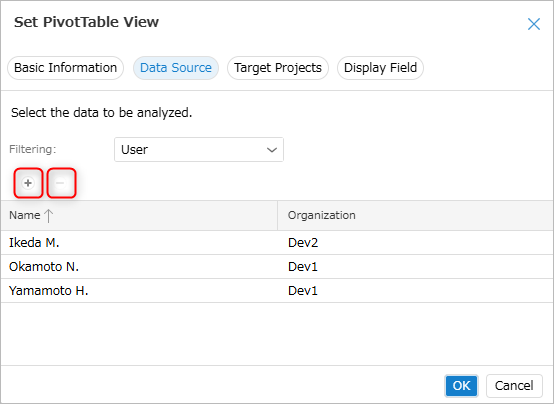Click Dev1 cell in Okamoto N. row
Screen dimensions: 554x404
[x=303, y=267]
